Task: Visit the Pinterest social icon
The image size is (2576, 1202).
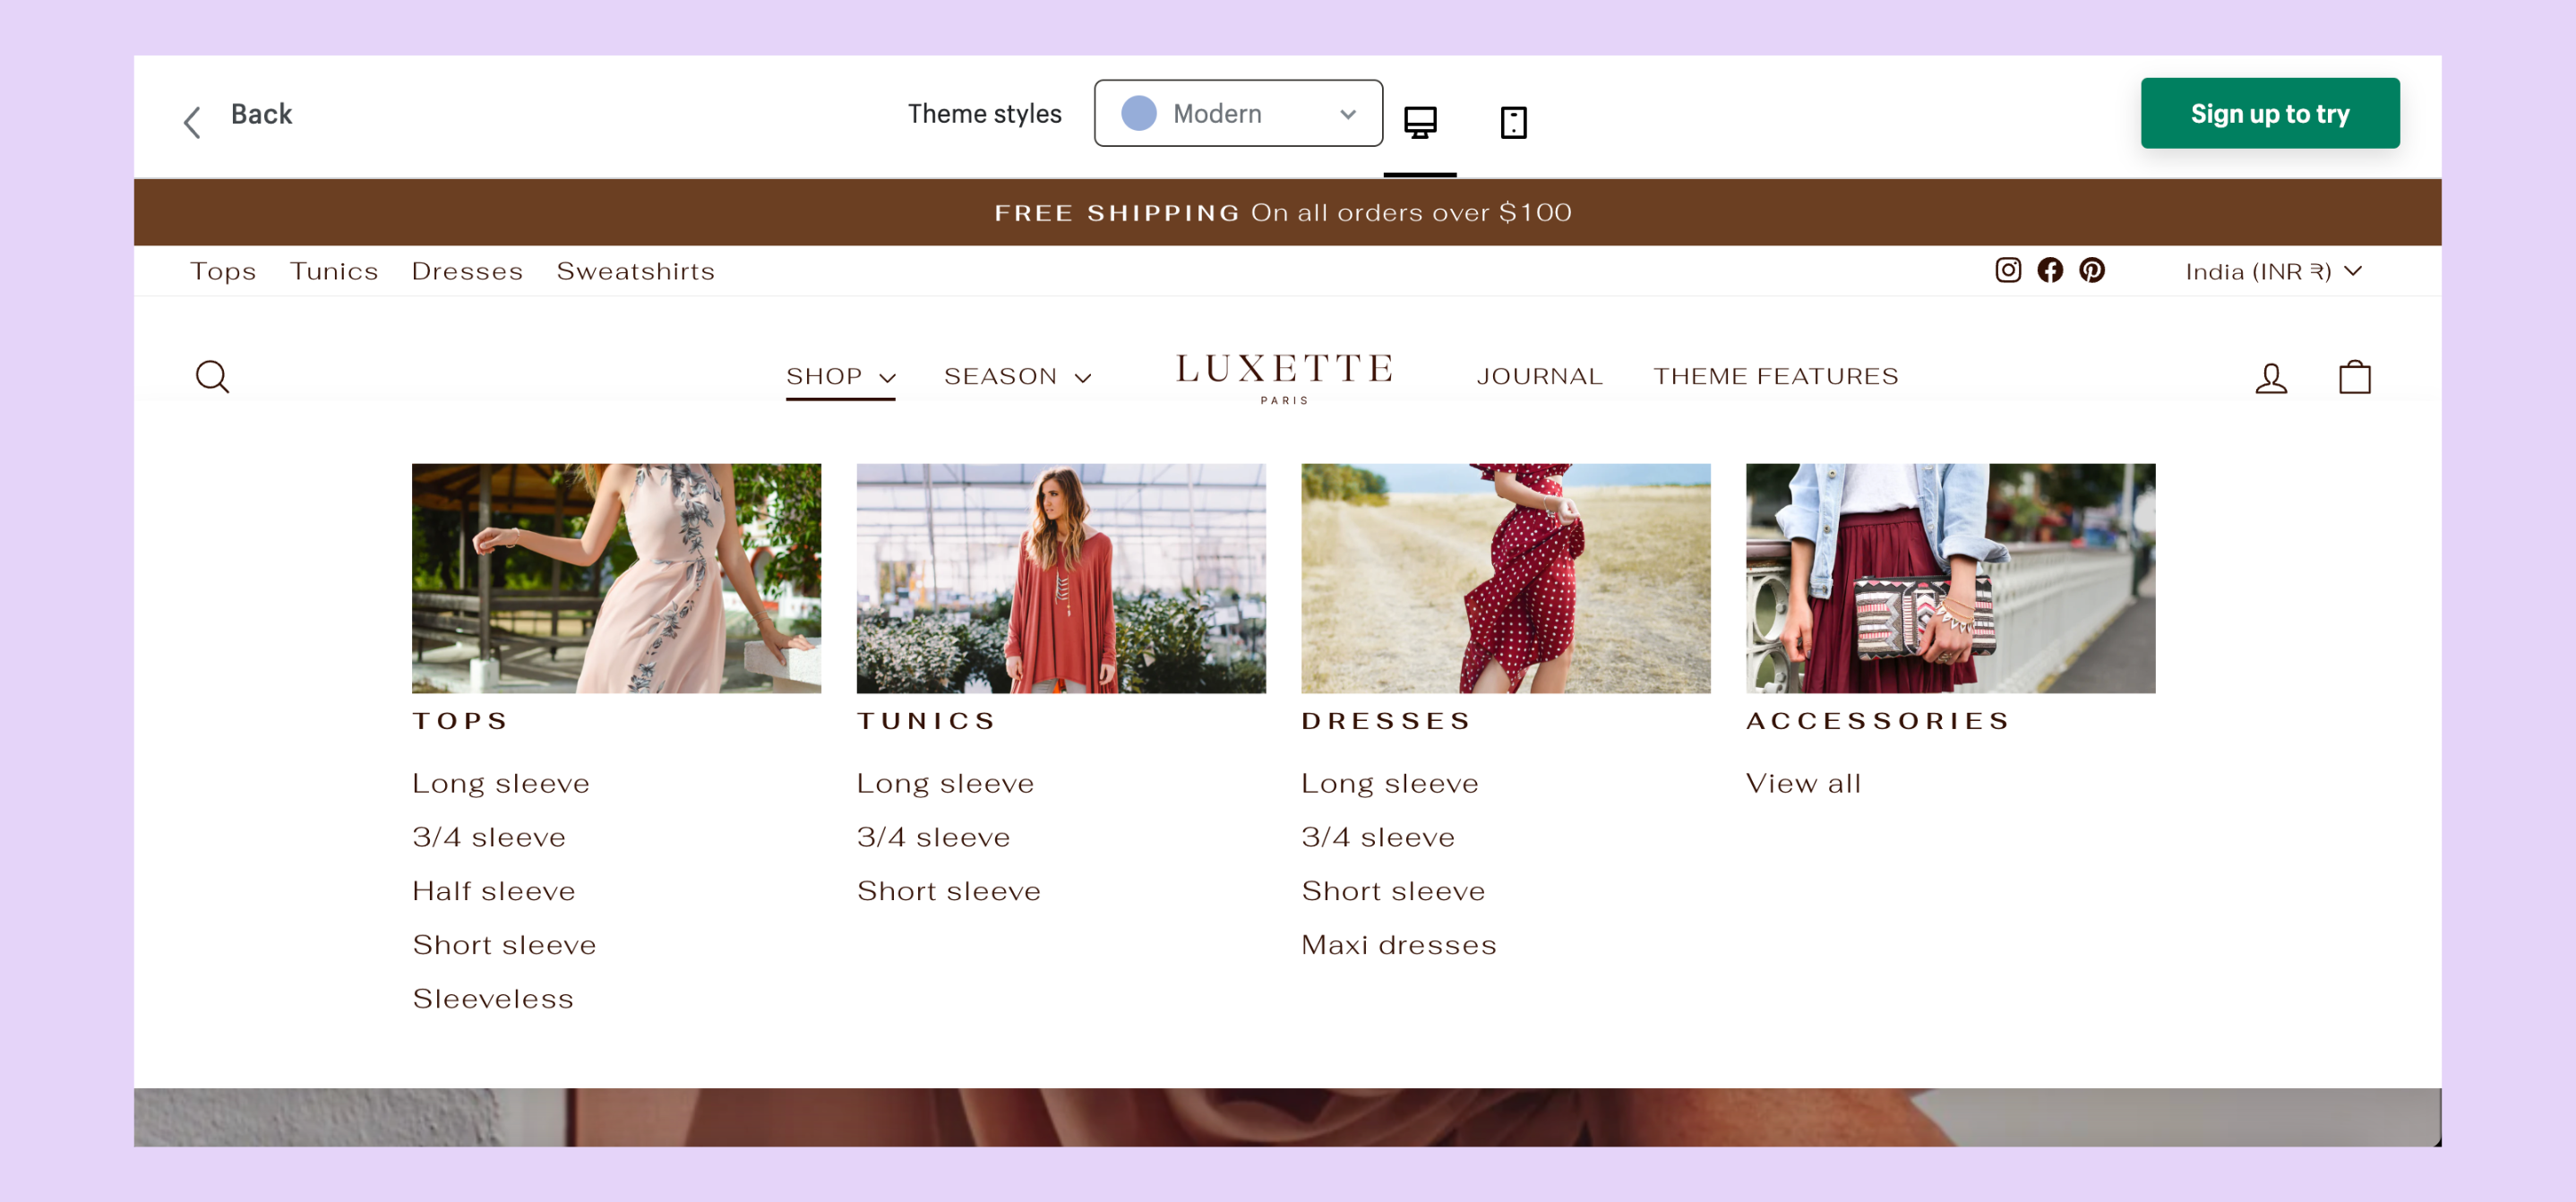Action: [x=2091, y=270]
